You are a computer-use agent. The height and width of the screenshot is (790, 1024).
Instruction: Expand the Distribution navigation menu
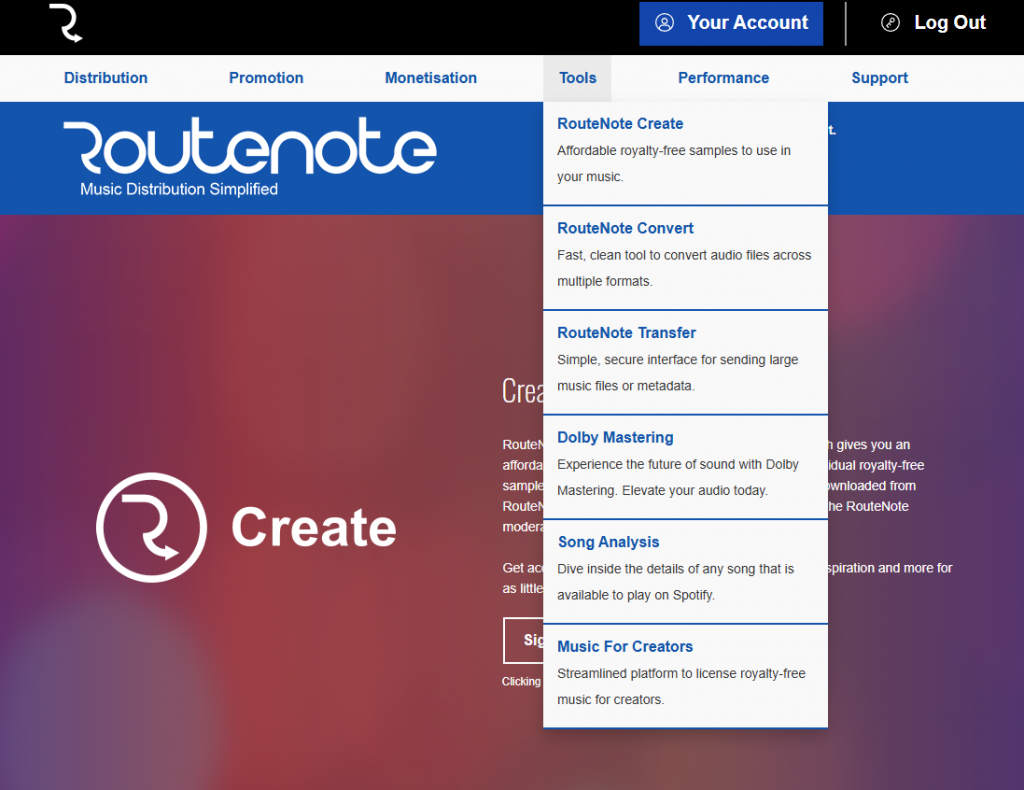pos(106,78)
